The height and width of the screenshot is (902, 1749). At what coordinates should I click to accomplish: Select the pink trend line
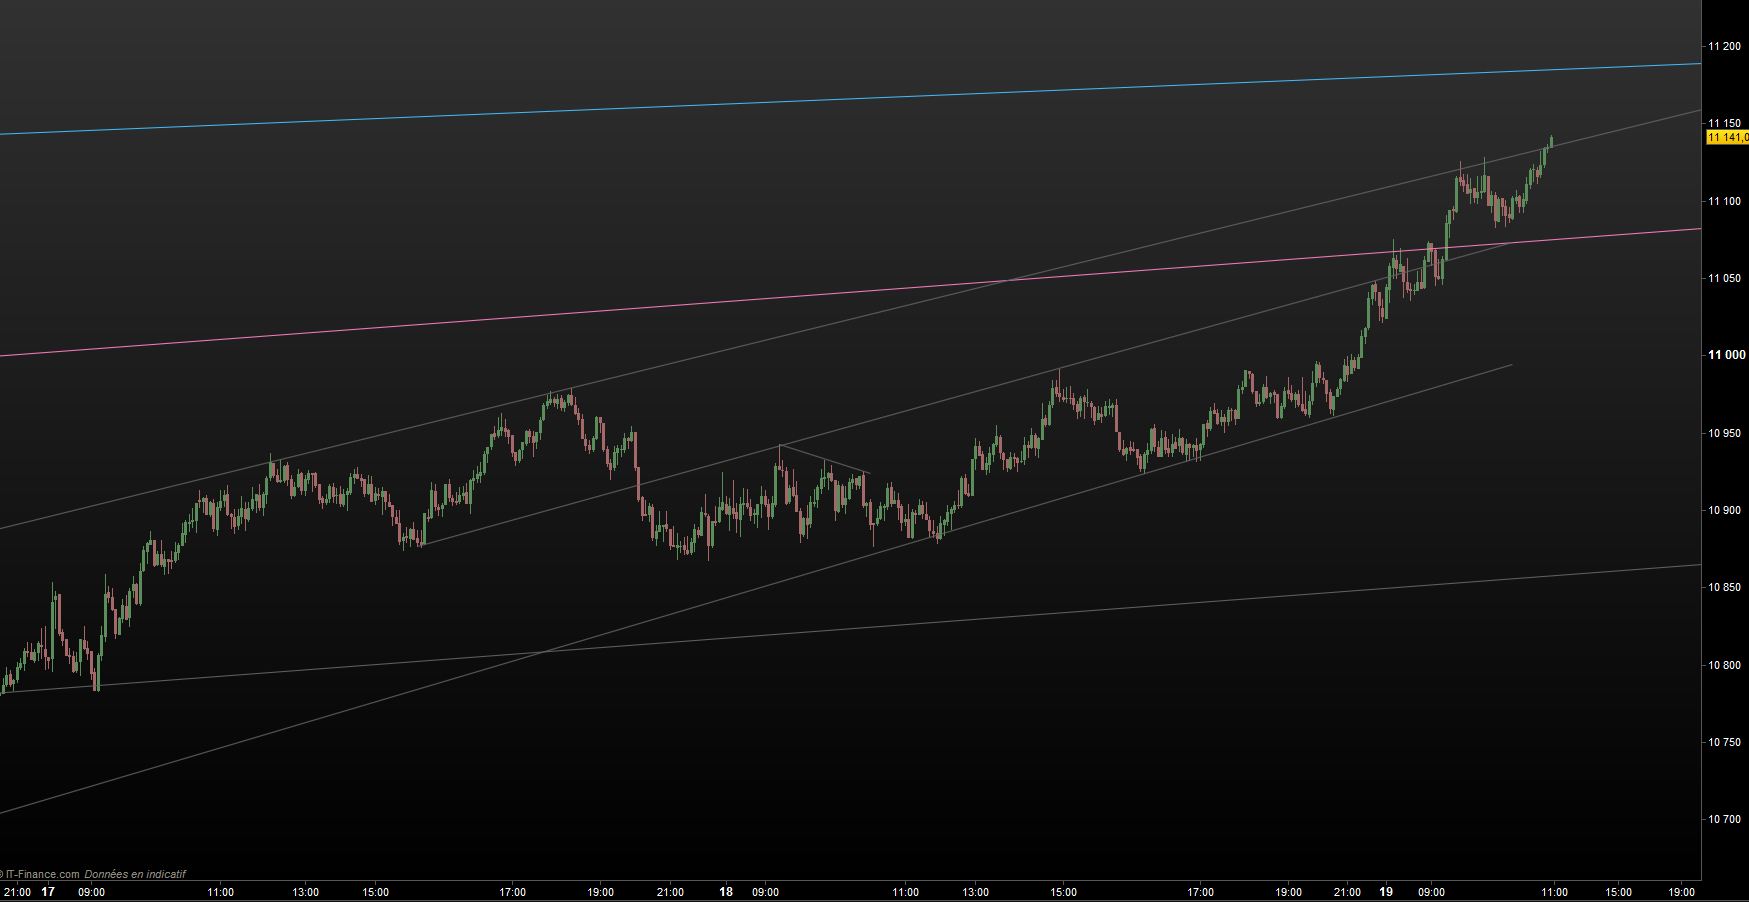point(850,292)
